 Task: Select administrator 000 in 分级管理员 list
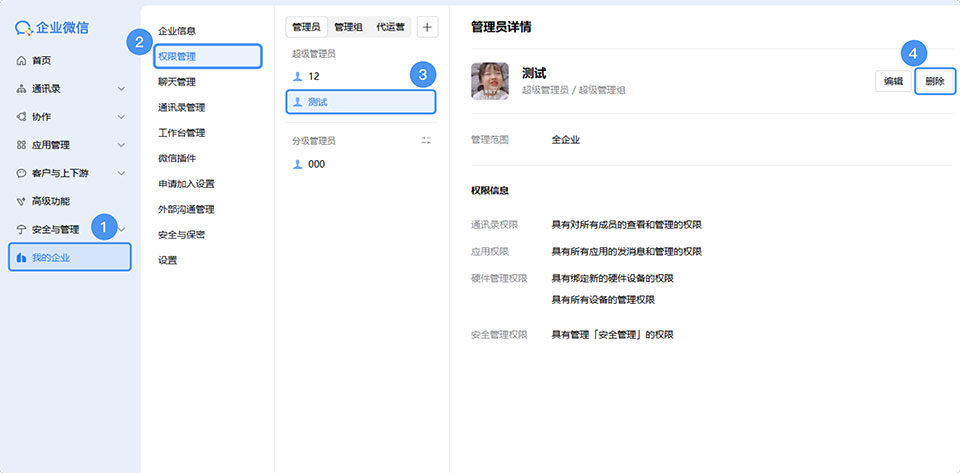coord(316,164)
